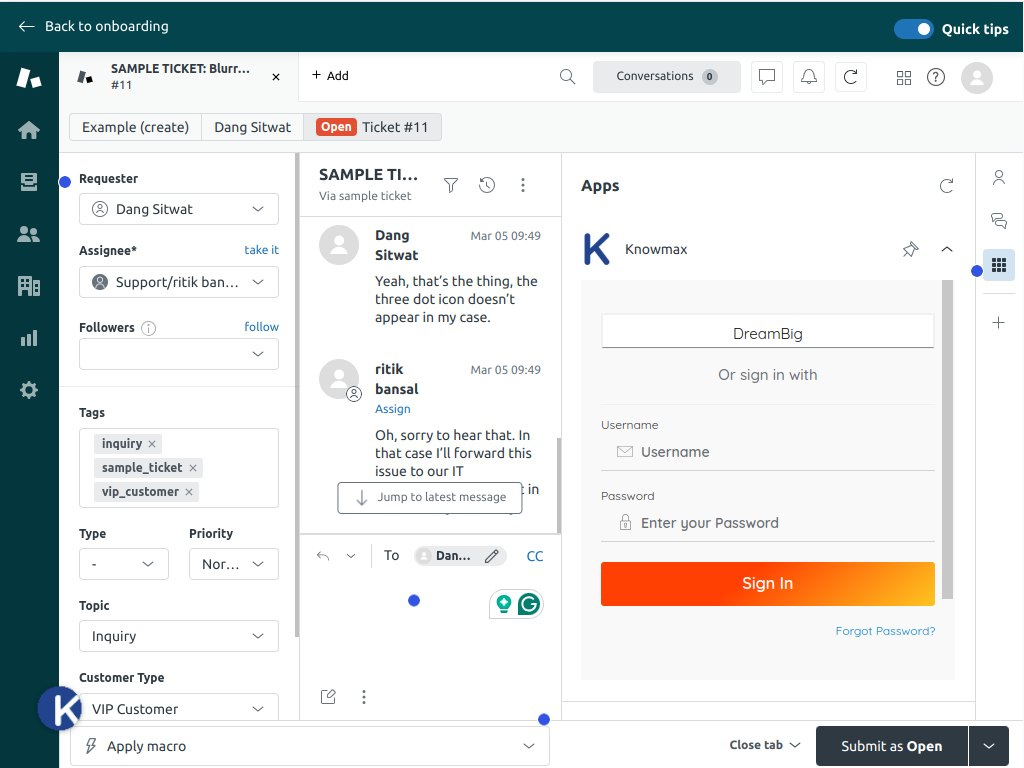
Task: Switch to the Dang Sitwat tab
Action: tap(252, 127)
